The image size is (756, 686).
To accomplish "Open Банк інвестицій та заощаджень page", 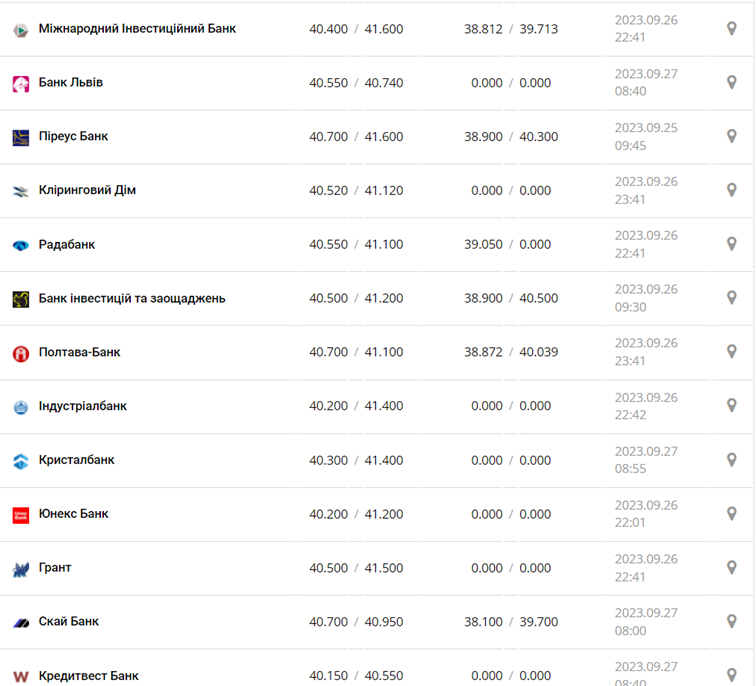I will pos(132,298).
